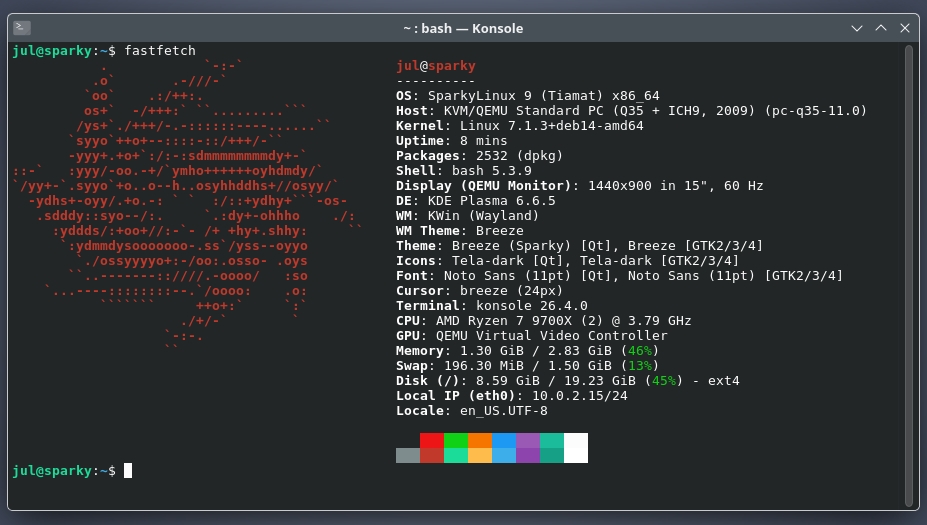Click the "Font: Noto Sans (11pt)" line
The height and width of the screenshot is (525, 927).
[620, 276]
